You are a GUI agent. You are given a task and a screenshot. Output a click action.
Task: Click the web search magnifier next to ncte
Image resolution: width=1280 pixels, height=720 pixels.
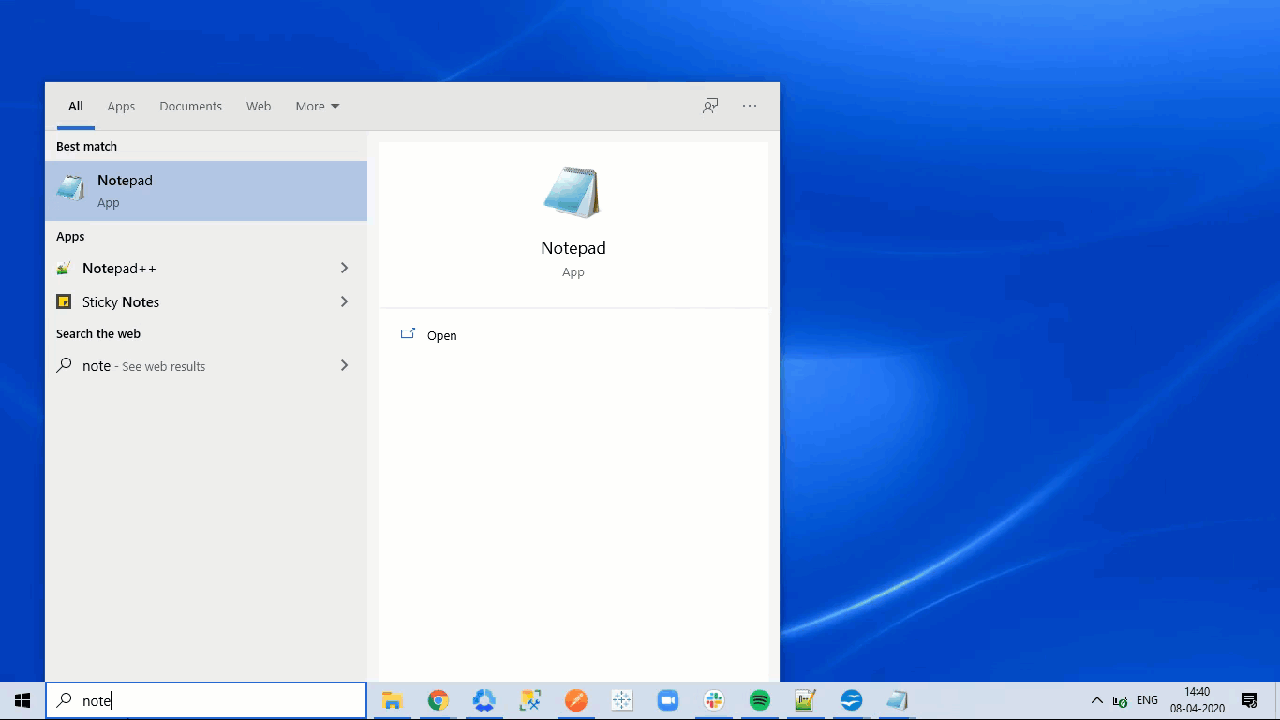tap(64, 366)
